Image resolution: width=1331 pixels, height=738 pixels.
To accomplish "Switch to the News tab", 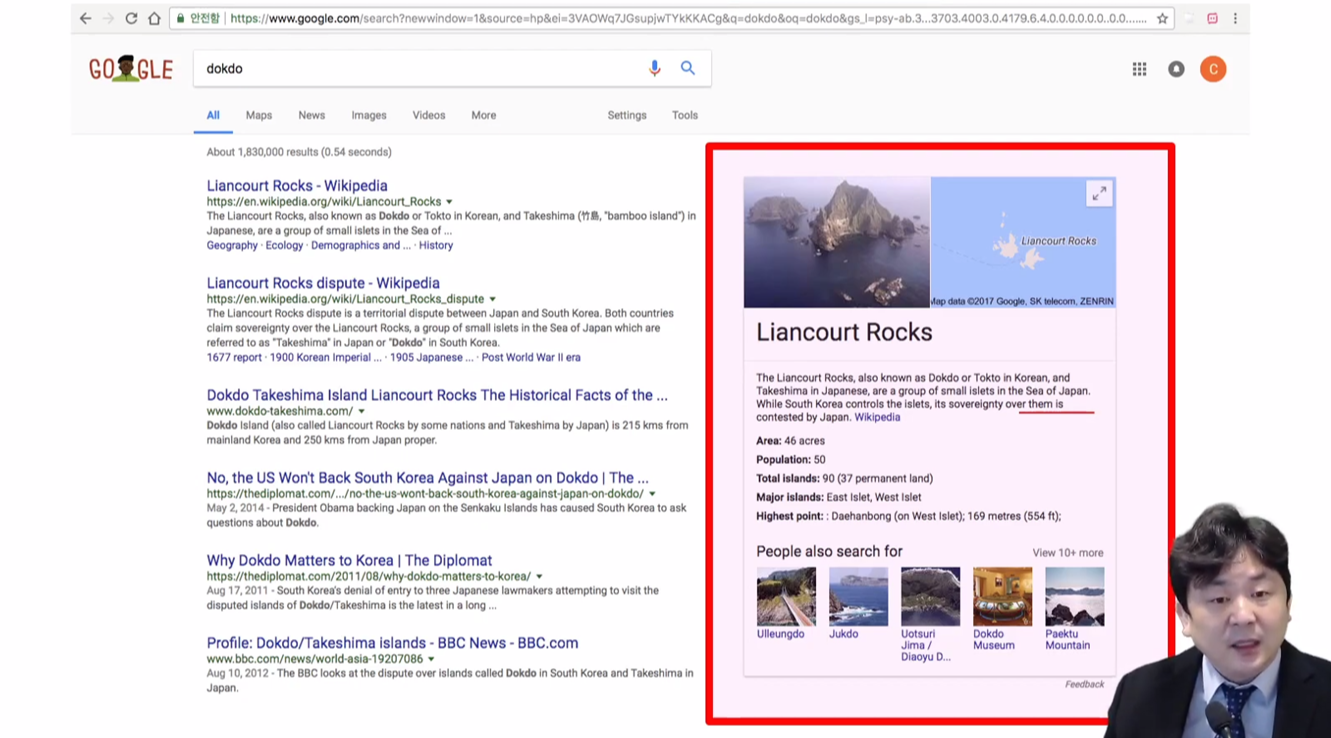I will click(311, 115).
